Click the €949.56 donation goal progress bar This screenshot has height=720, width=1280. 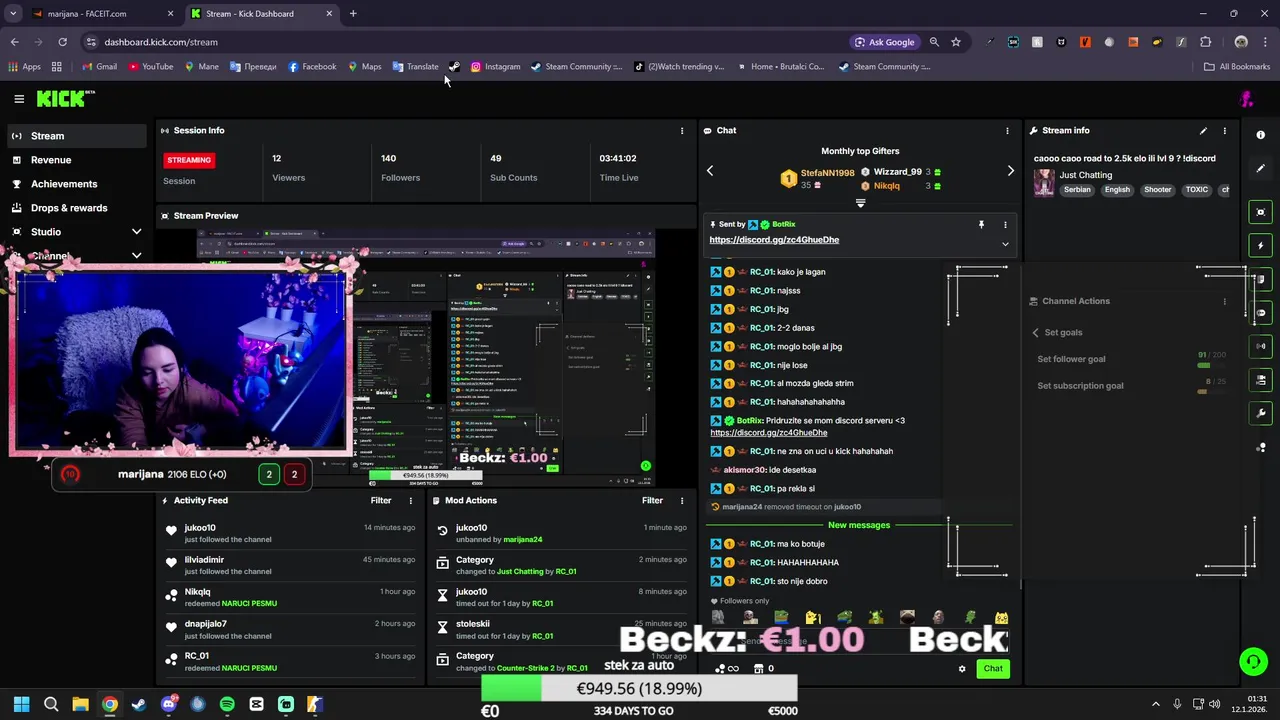639,689
